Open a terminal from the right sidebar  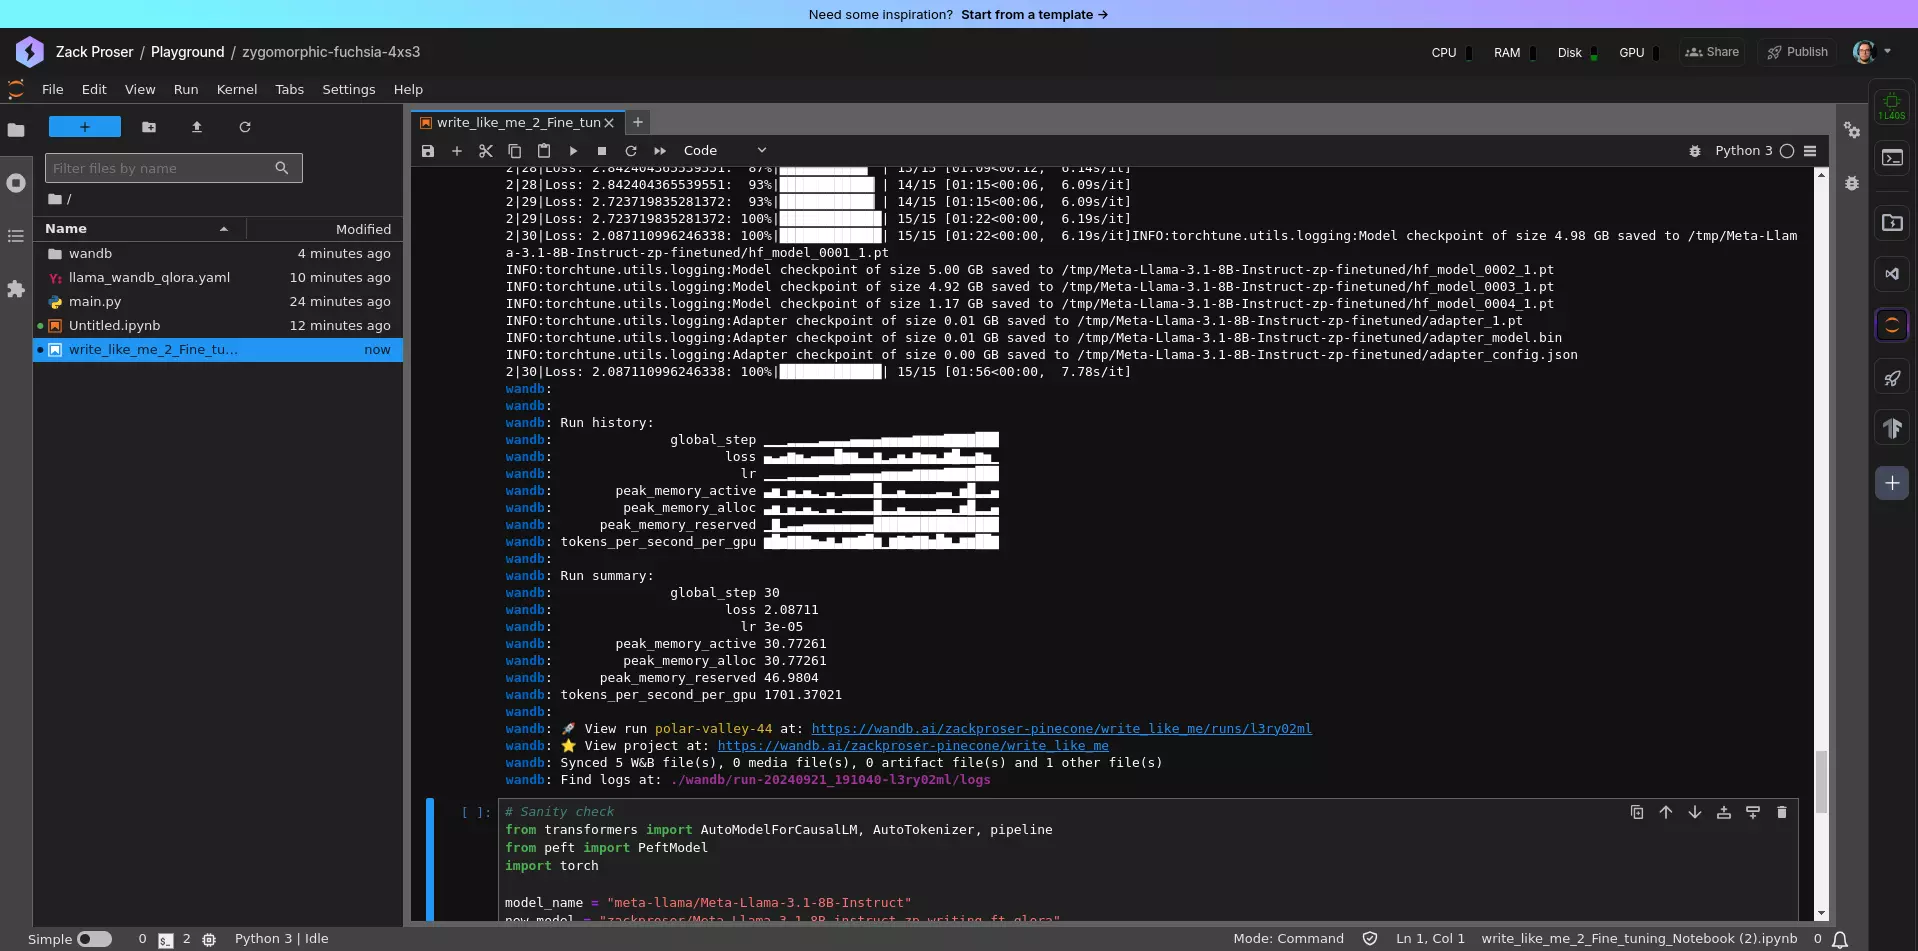coord(1893,159)
